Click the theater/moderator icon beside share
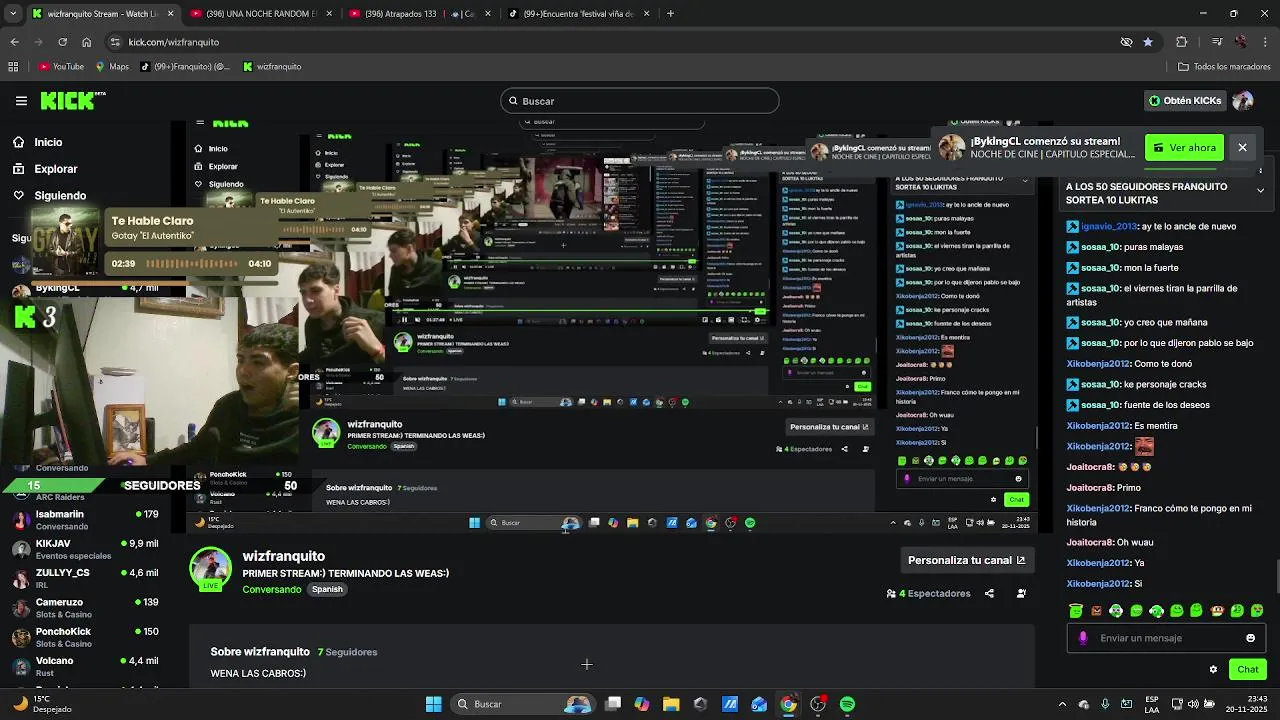The width and height of the screenshot is (1280, 720). click(x=1021, y=593)
